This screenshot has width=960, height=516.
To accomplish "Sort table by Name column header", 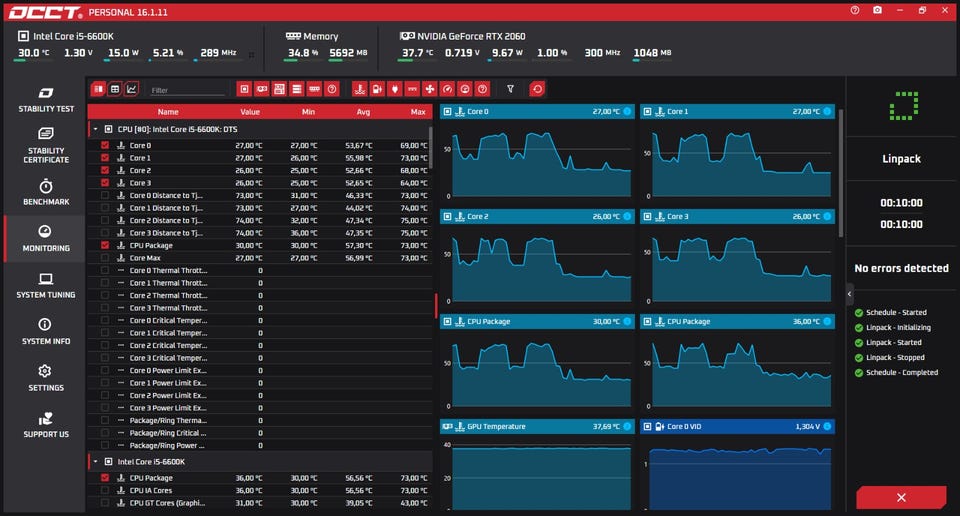I will (168, 112).
